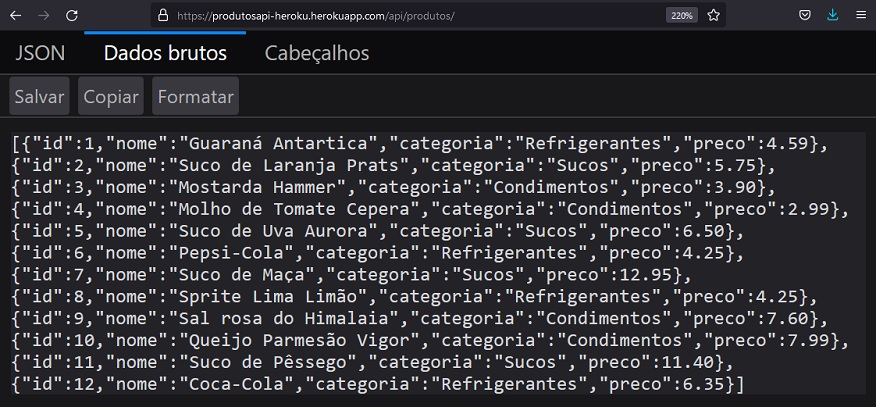Go back to the previous page
The image size is (876, 407).
pyautogui.click(x=16, y=16)
